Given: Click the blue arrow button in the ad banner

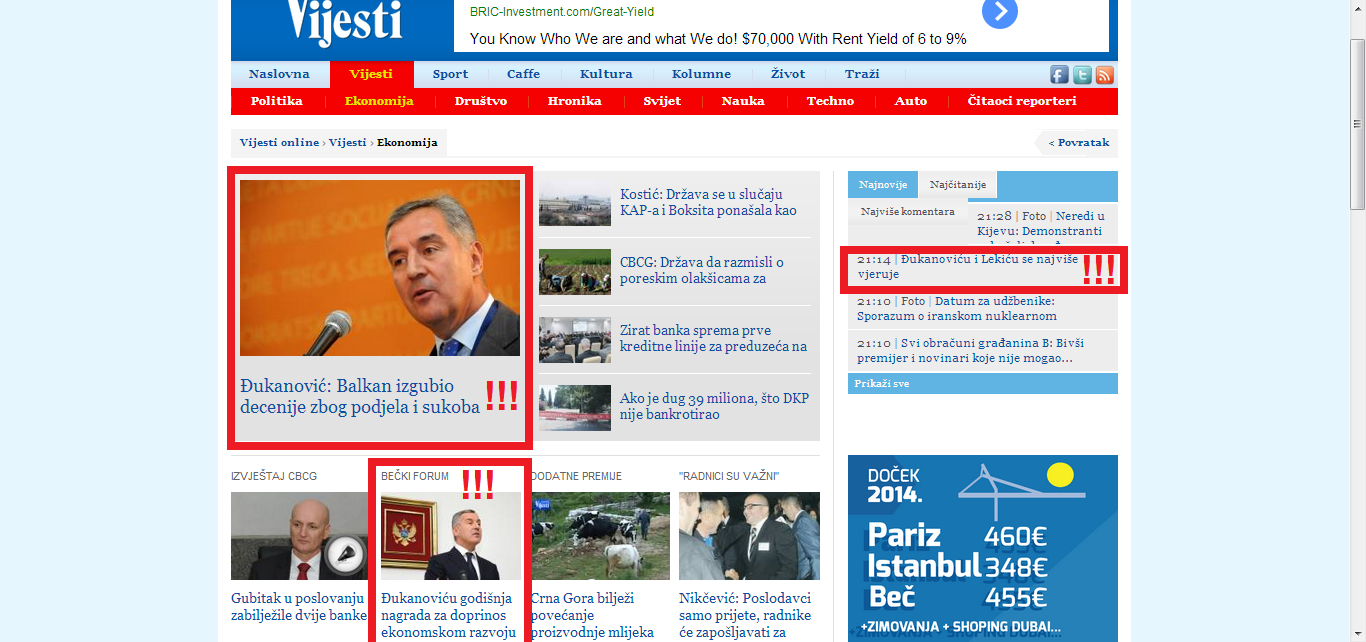Looking at the screenshot, I should [999, 14].
